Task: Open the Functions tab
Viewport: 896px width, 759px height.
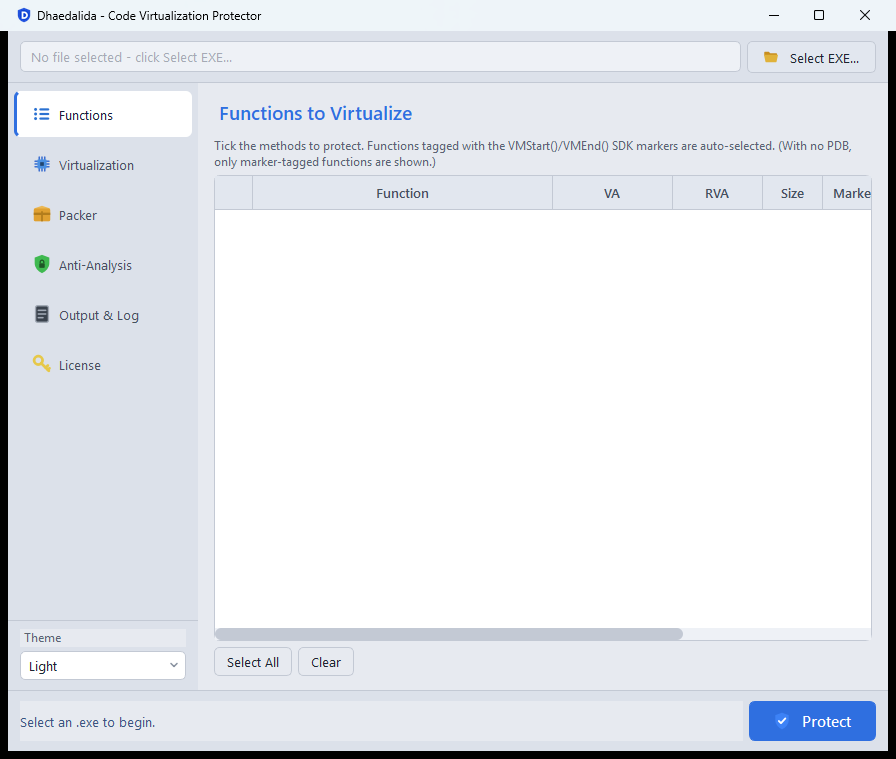Action: pyautogui.click(x=103, y=114)
